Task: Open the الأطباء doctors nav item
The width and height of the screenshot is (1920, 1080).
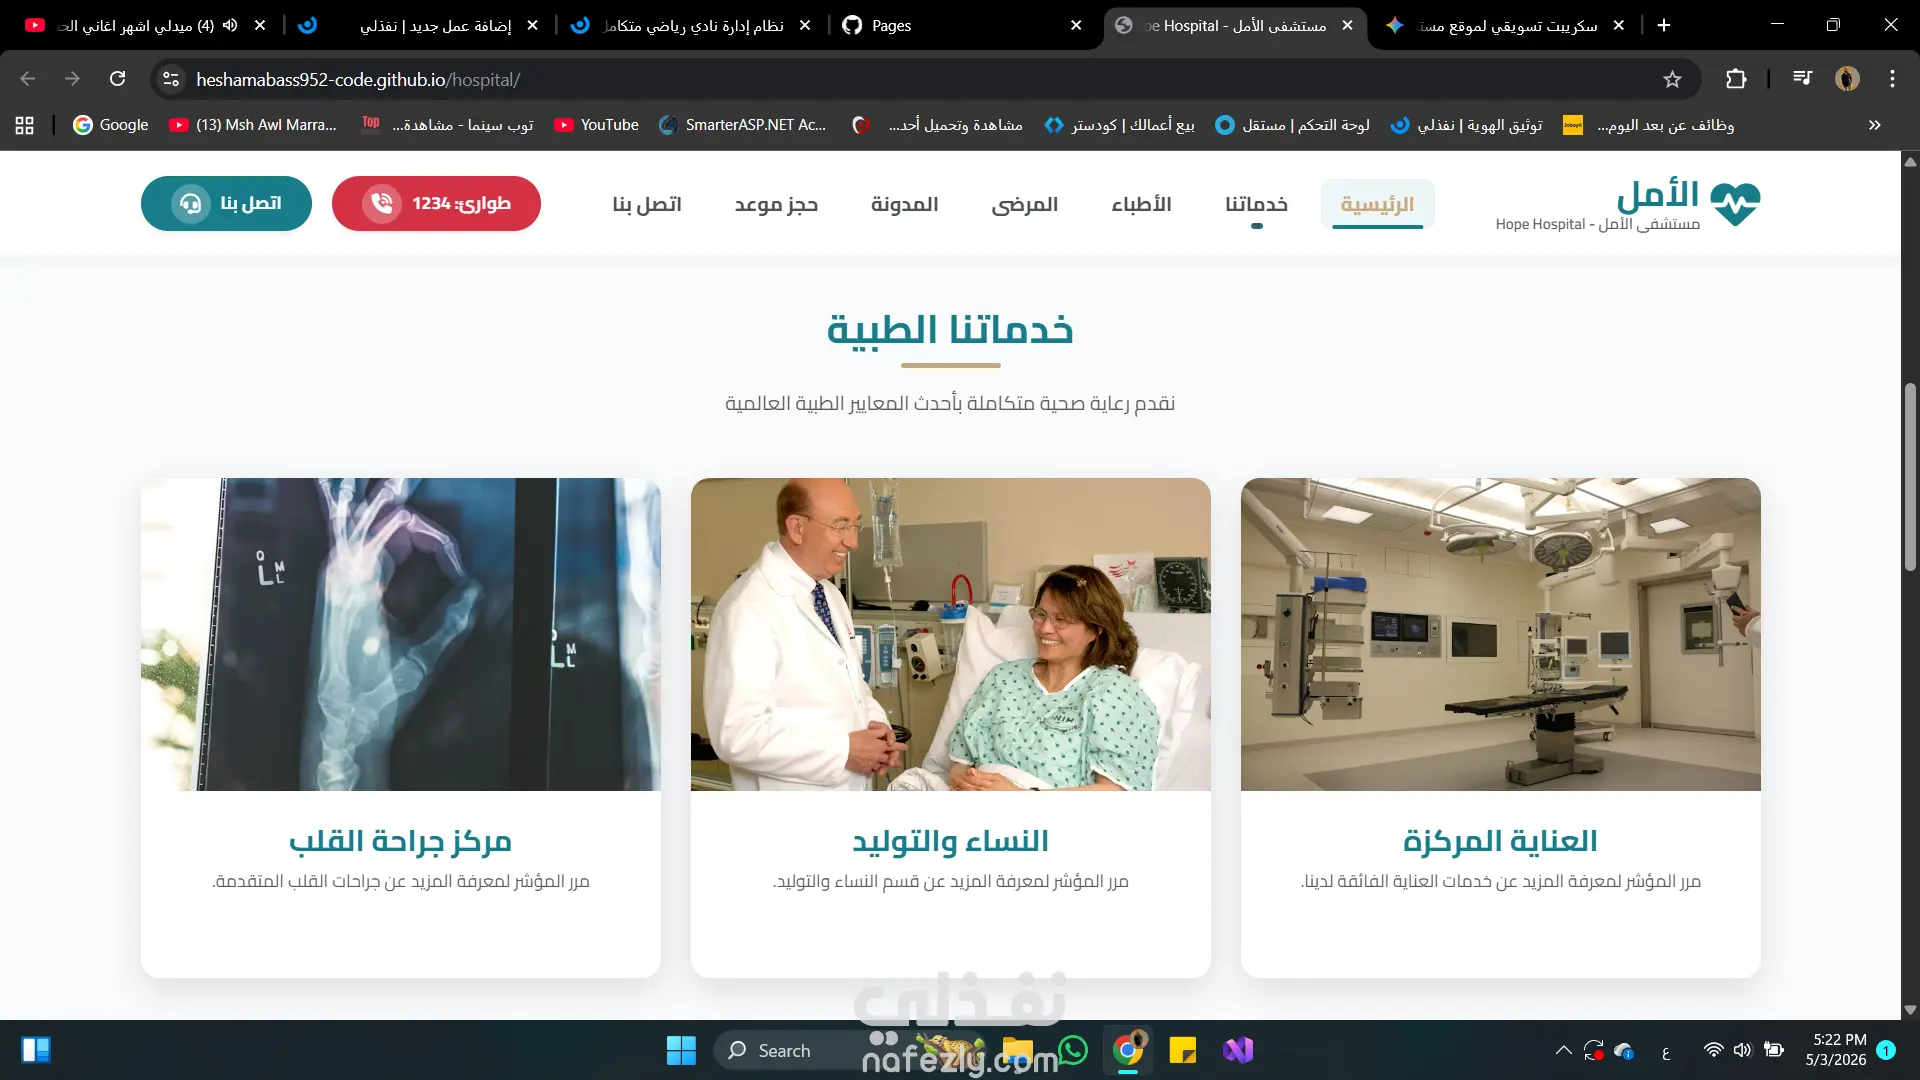Action: point(1141,204)
